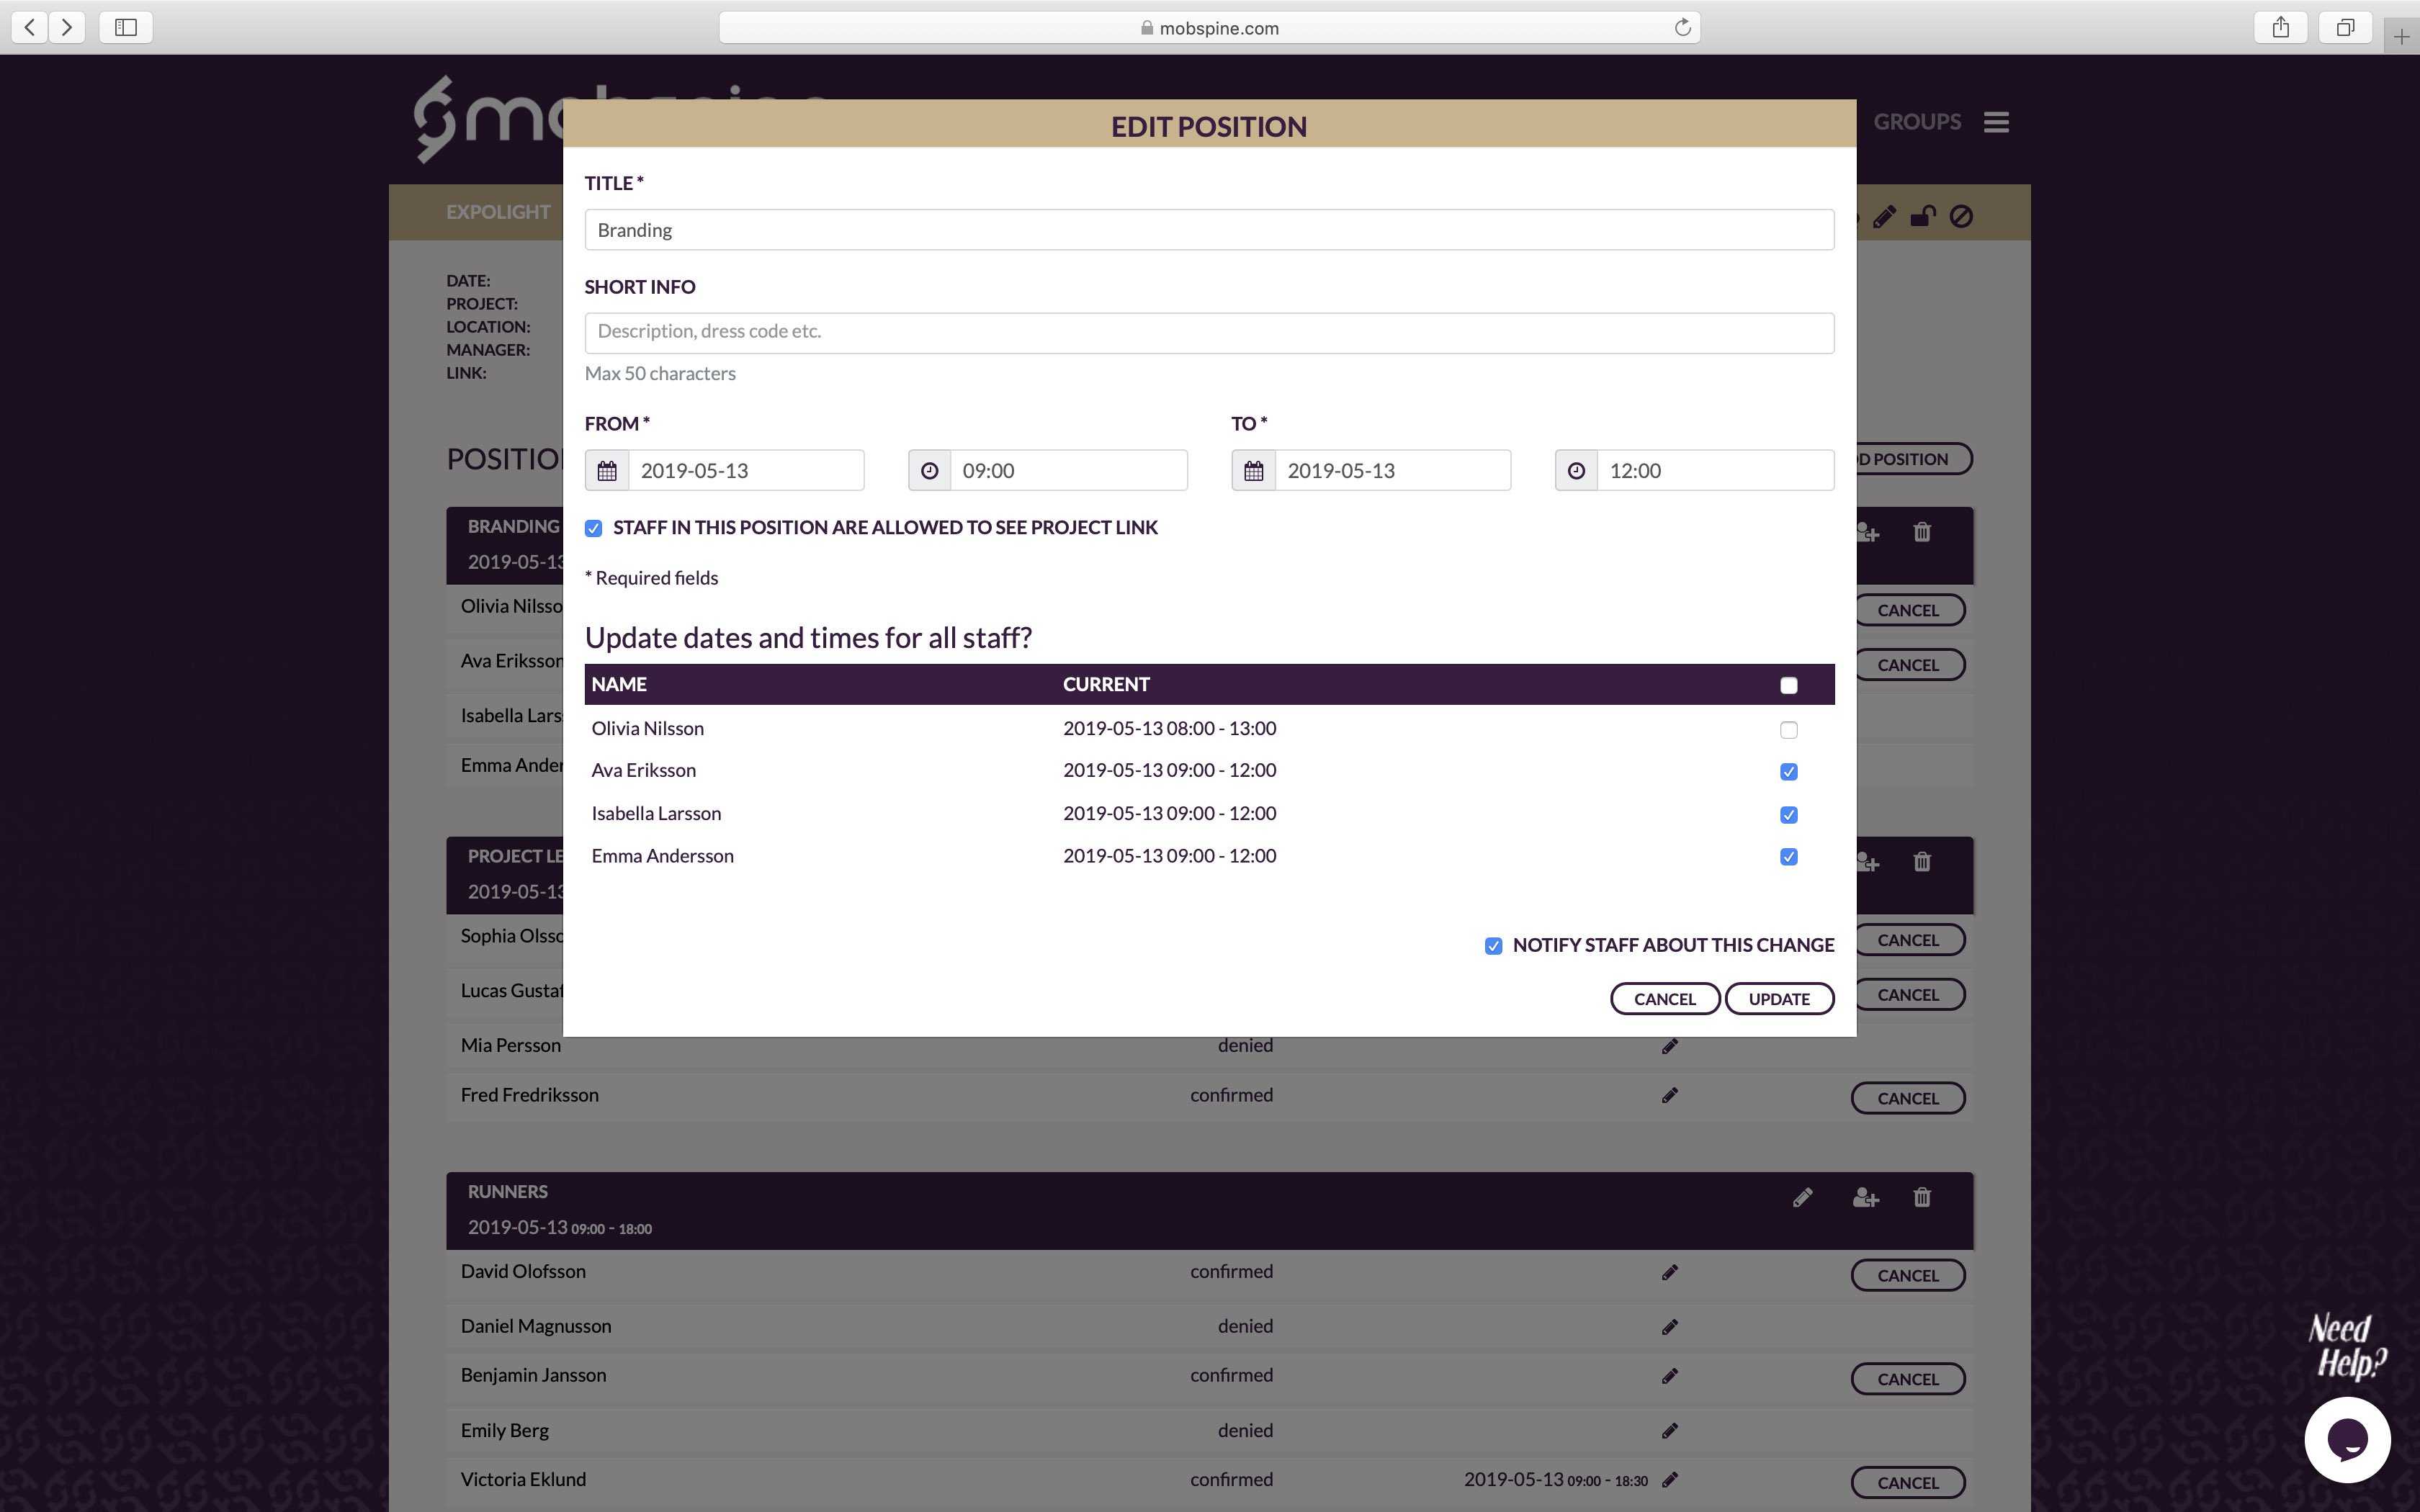Click the UPDATE button
The width and height of the screenshot is (2420, 1512).
click(x=1779, y=998)
